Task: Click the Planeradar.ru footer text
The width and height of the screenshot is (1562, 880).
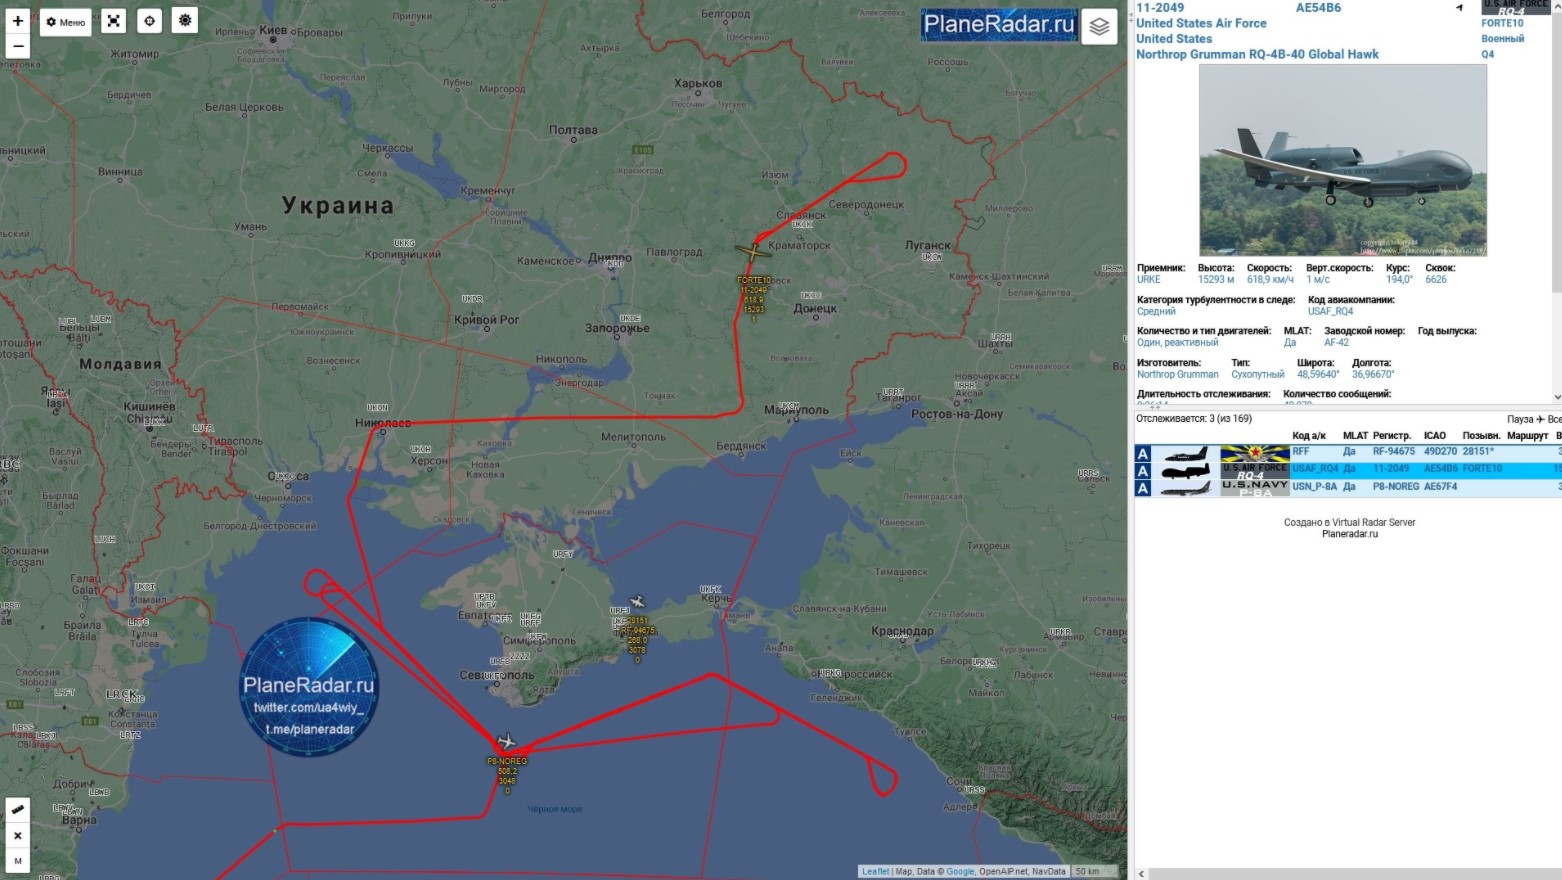Action: click(x=1349, y=534)
